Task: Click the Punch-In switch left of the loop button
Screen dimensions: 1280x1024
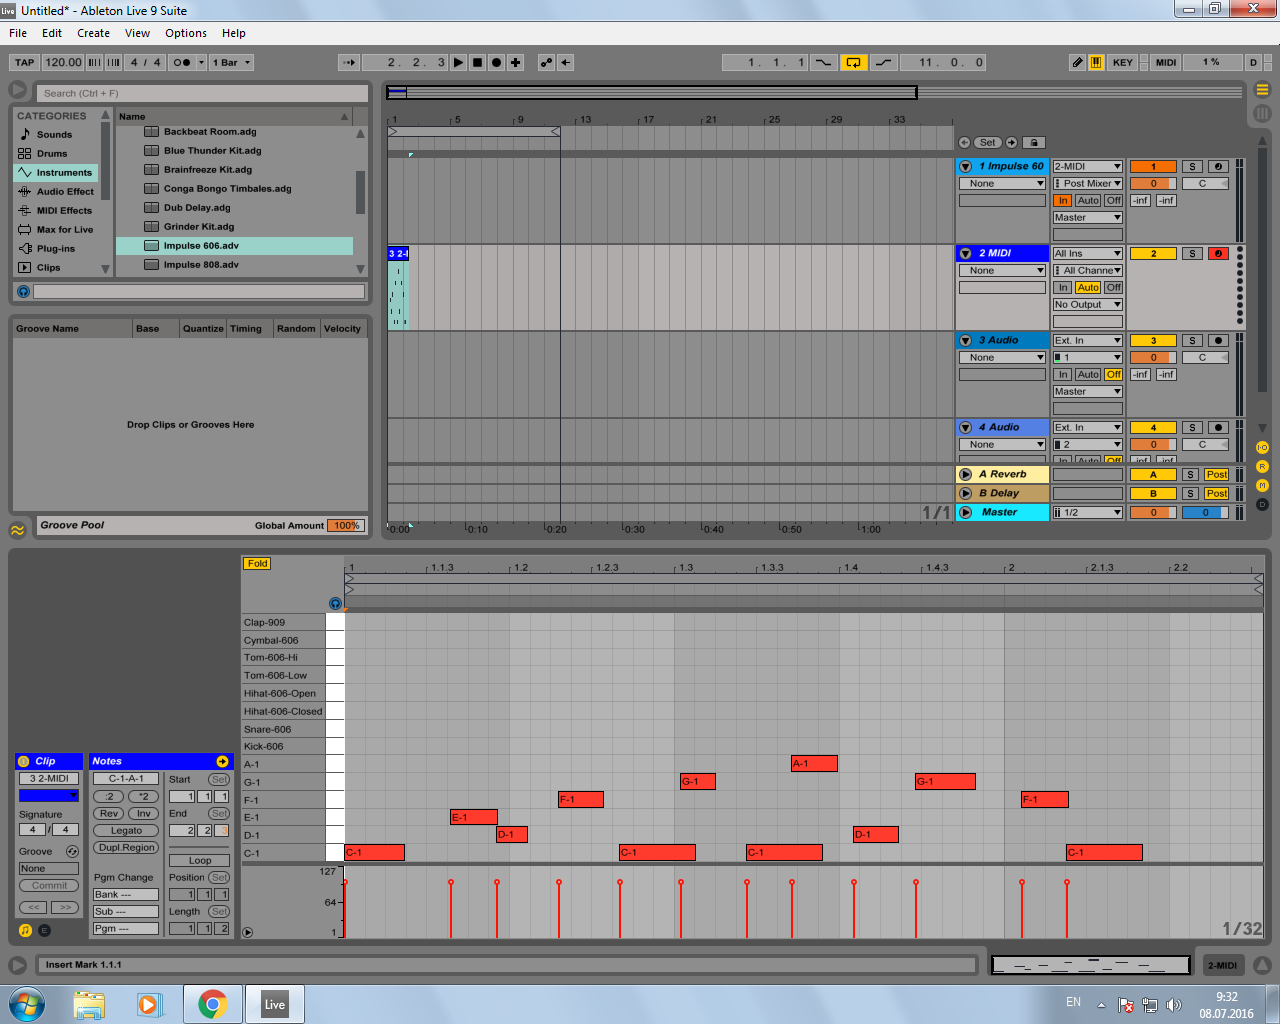Action: tap(823, 62)
